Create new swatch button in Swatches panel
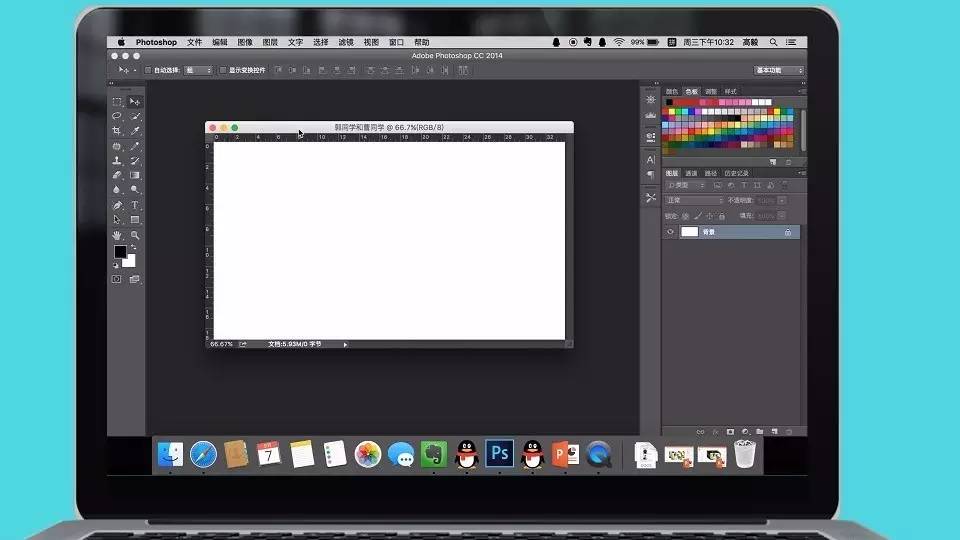This screenshot has width=960, height=540. pos(773,162)
